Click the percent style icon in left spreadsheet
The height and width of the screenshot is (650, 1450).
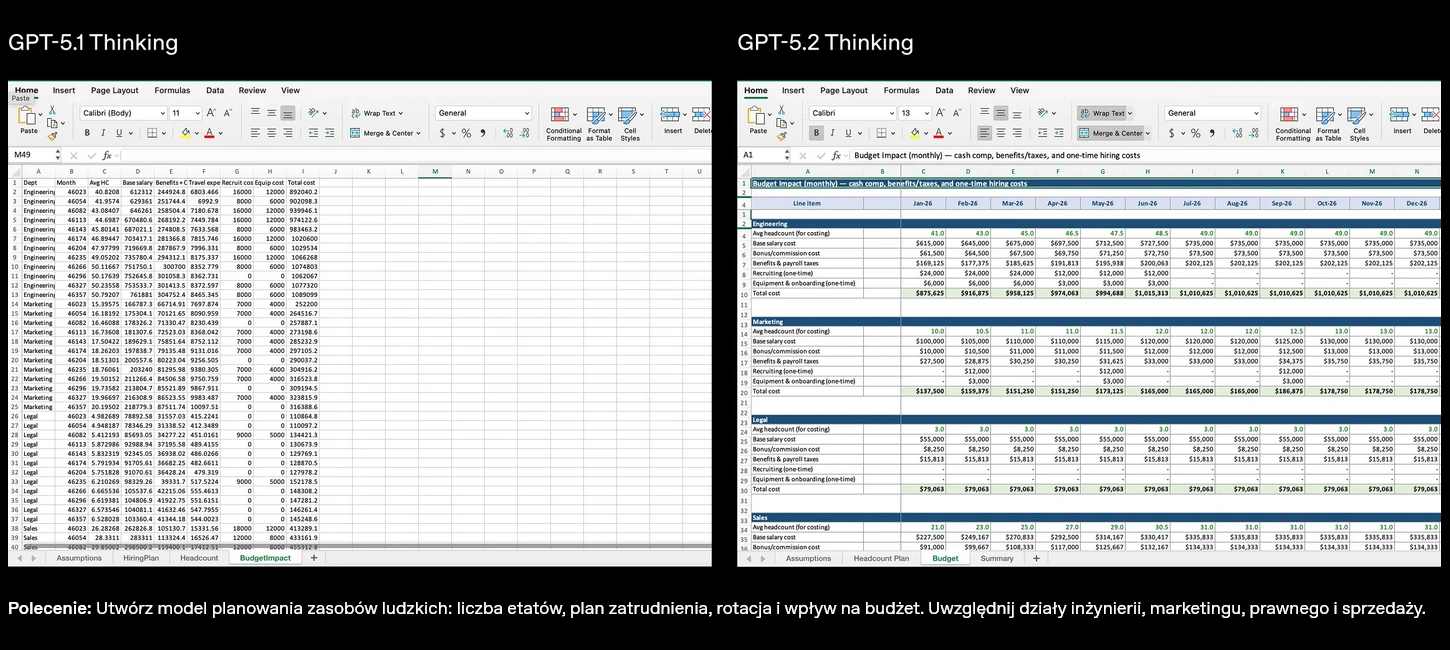point(466,133)
